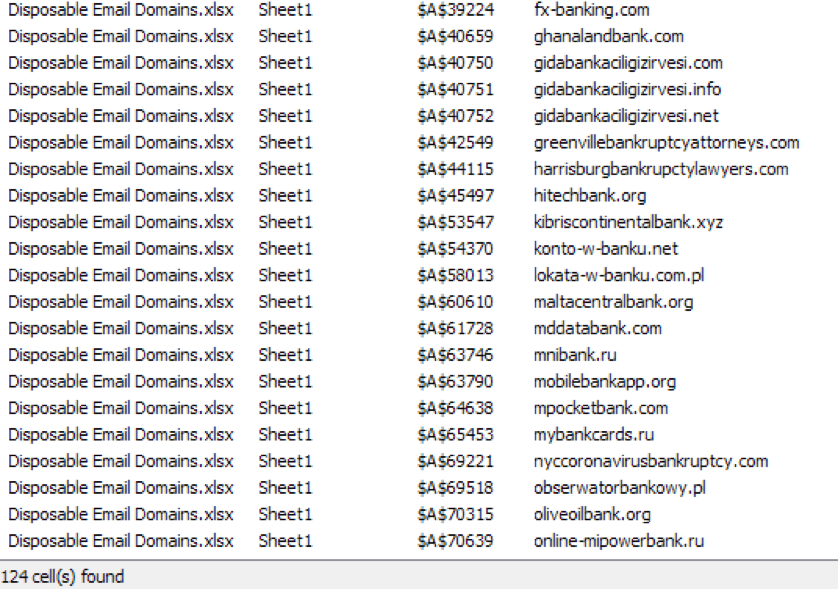838x589 pixels.
Task: Click mybankcards.ru value
Action: tap(593, 435)
